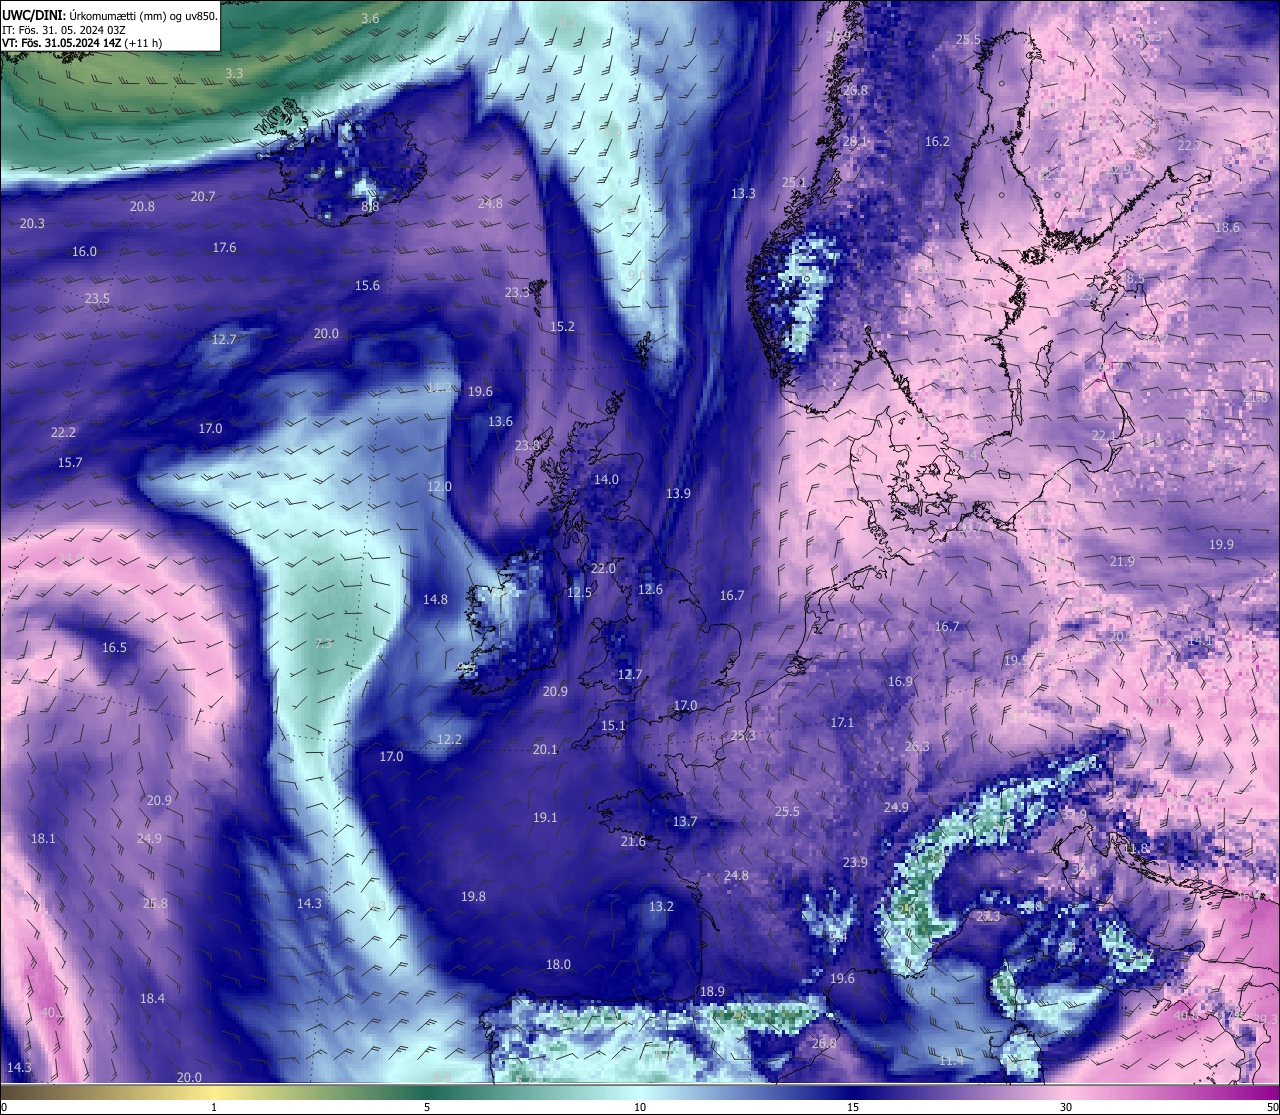Click the 12.2 value label
Screen dimensions: 1280x1115
point(450,739)
